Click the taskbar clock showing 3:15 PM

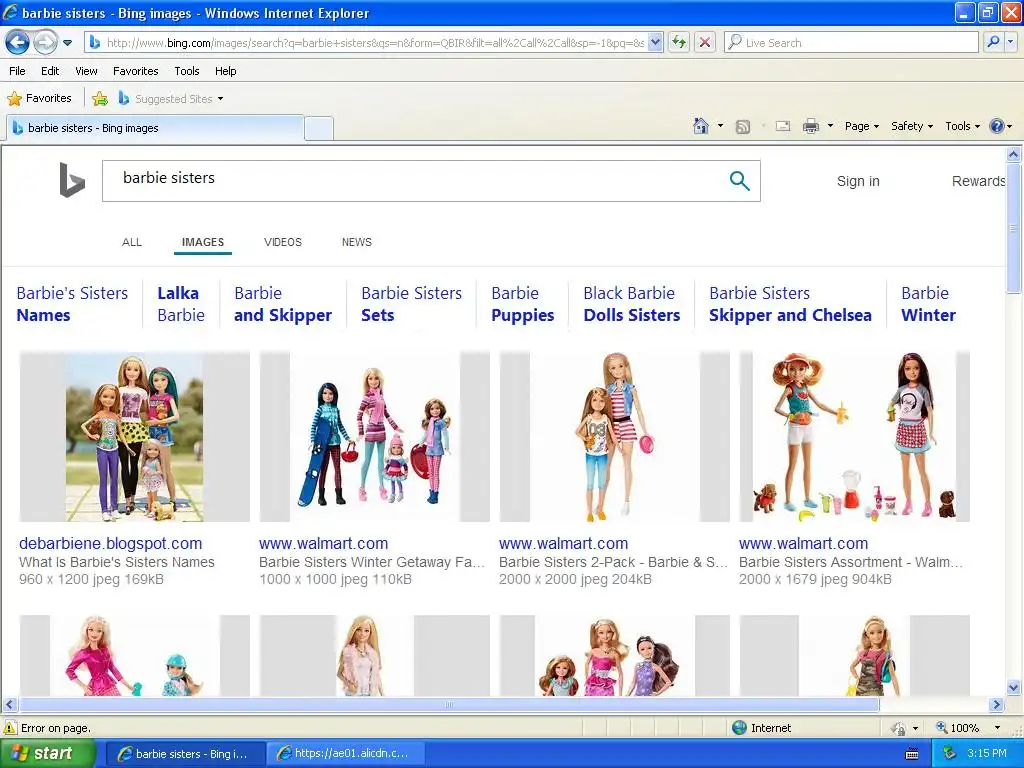click(987, 753)
